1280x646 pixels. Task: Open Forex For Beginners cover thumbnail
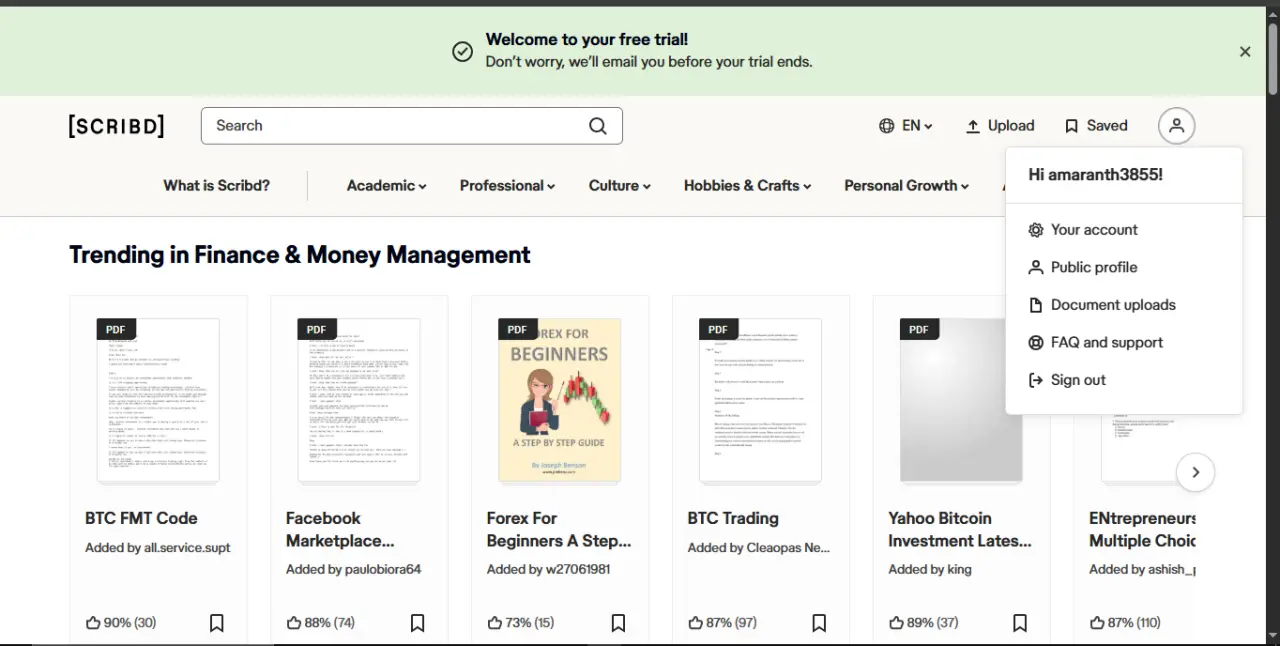point(559,400)
